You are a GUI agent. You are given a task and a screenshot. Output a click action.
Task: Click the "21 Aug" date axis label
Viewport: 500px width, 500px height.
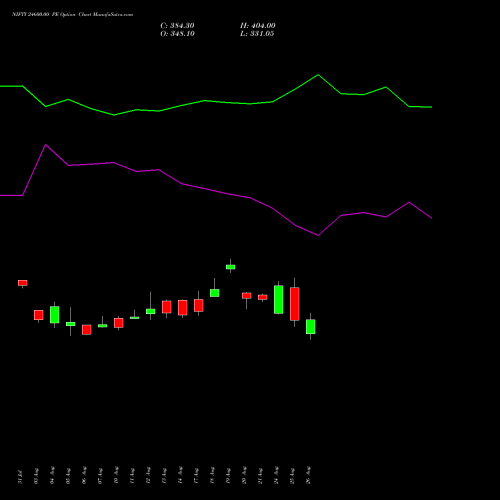pyautogui.click(x=261, y=476)
